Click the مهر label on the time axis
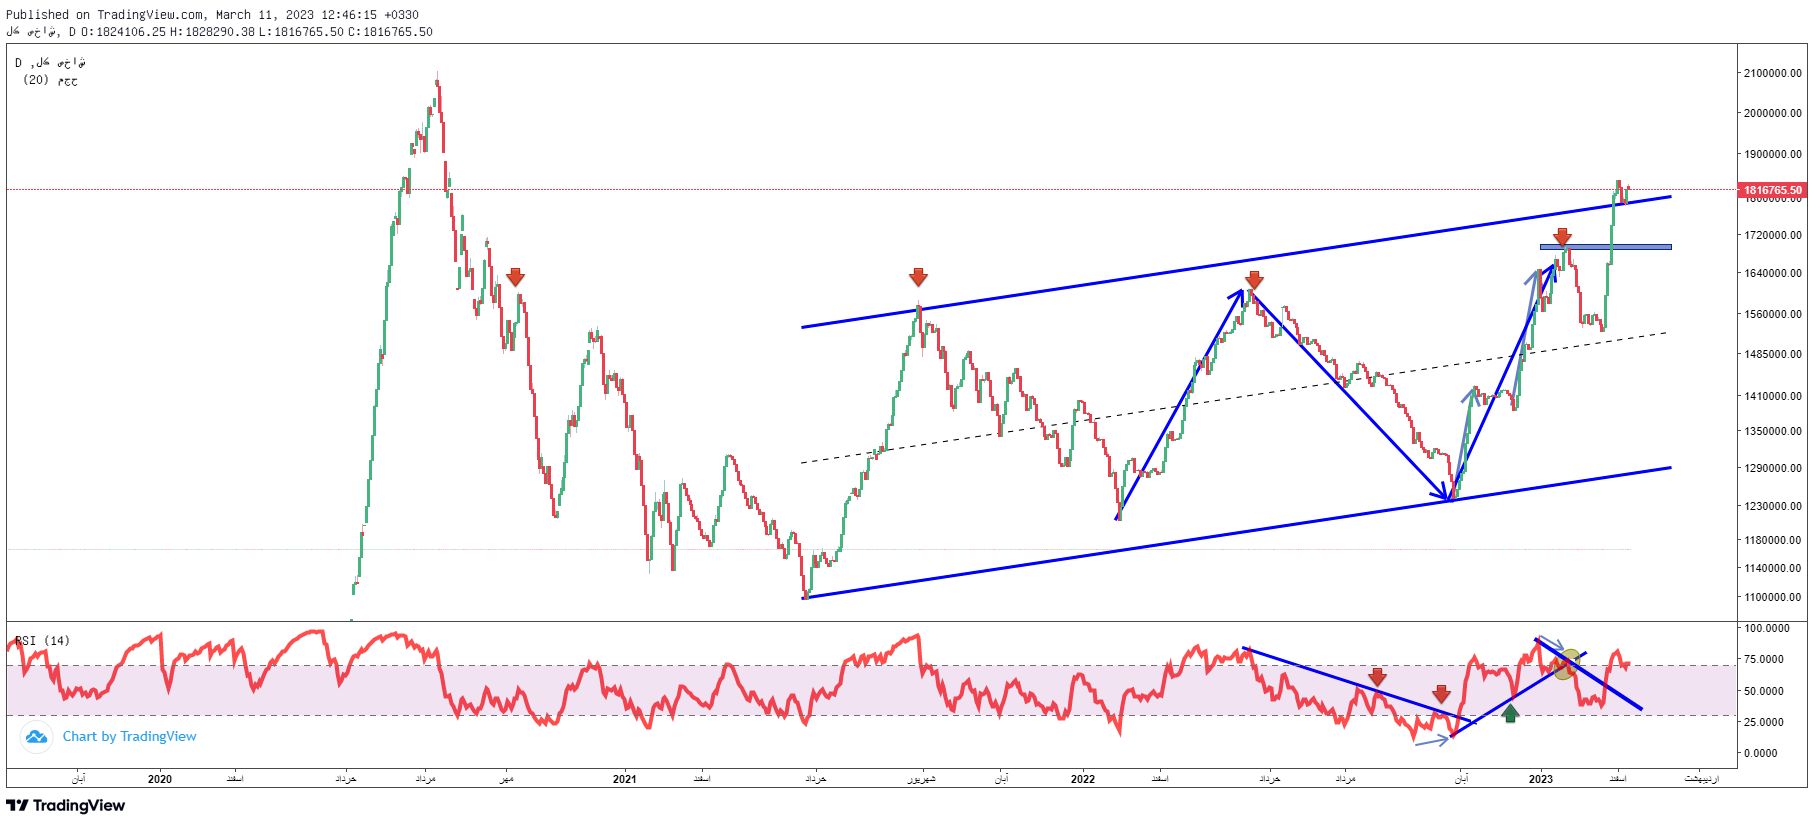1814x824 pixels. (x=506, y=779)
